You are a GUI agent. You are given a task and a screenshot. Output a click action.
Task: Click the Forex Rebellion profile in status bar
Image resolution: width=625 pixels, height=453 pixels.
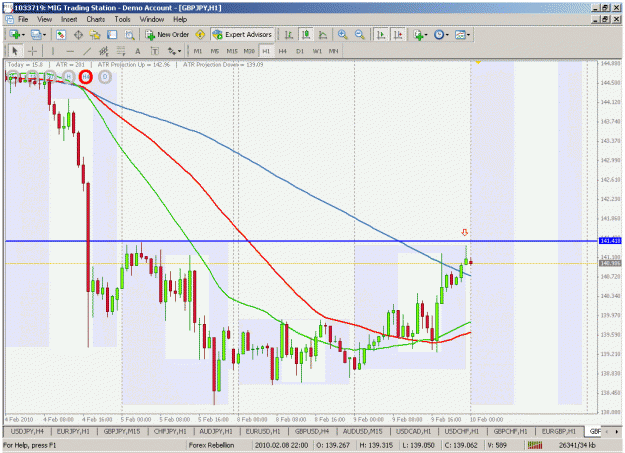click(211, 445)
